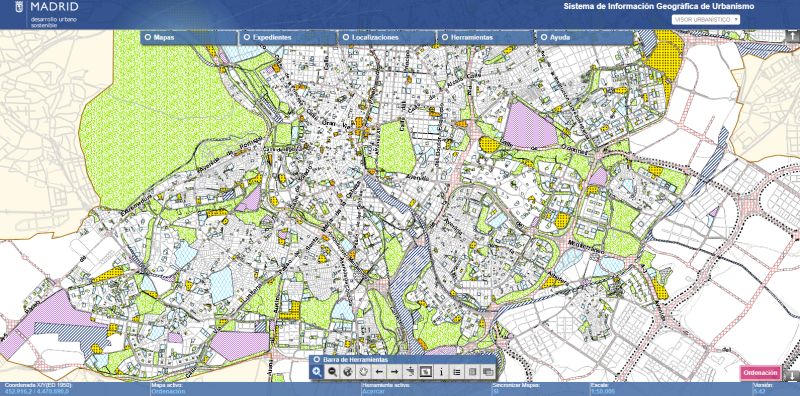
Task: Click the pink Ordenación button
Action: pos(761,373)
